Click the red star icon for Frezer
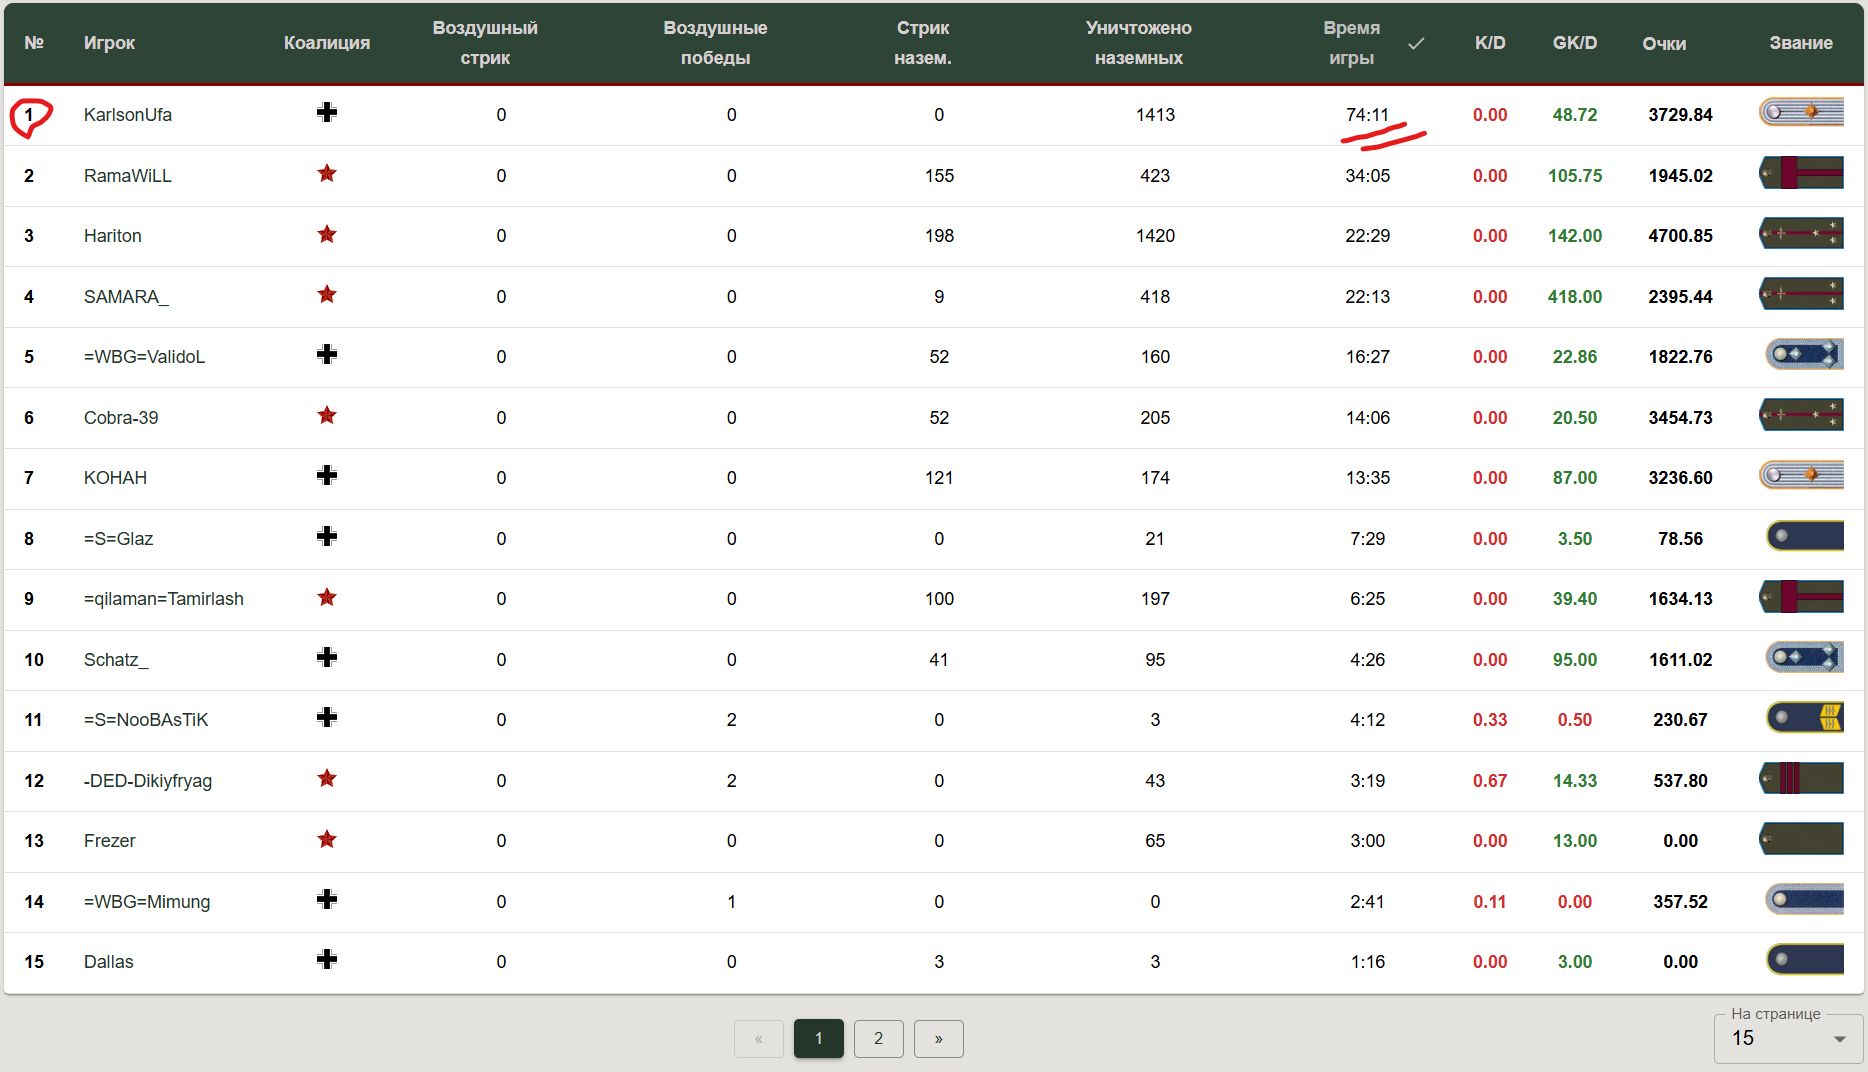Image resolution: width=1868 pixels, height=1072 pixels. point(327,839)
